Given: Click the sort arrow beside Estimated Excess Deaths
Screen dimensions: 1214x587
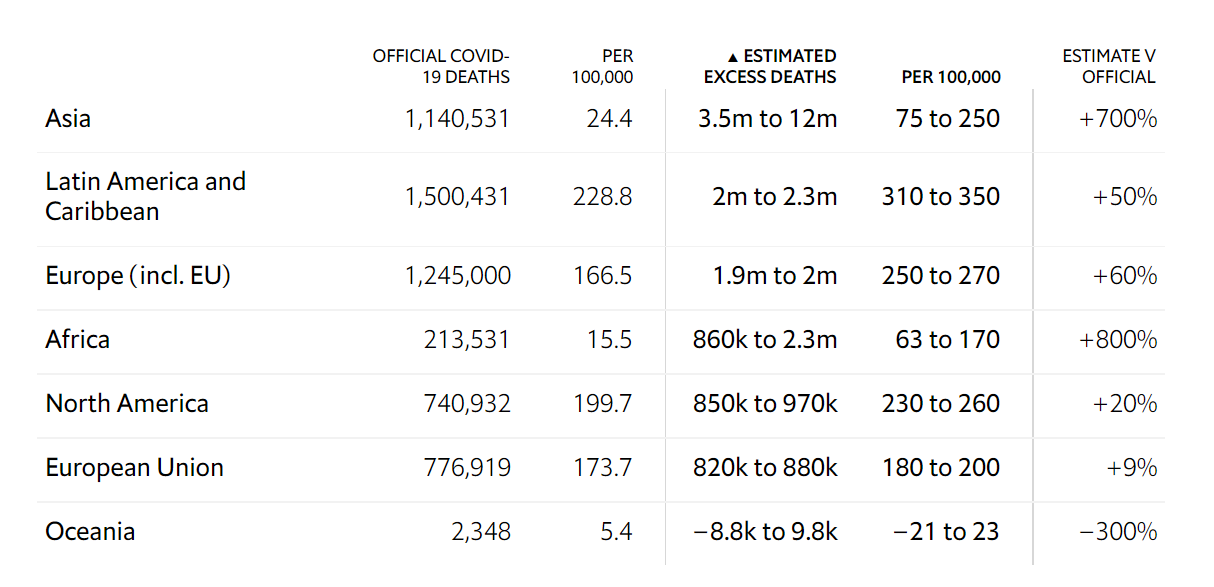Looking at the screenshot, I should (x=732, y=57).
